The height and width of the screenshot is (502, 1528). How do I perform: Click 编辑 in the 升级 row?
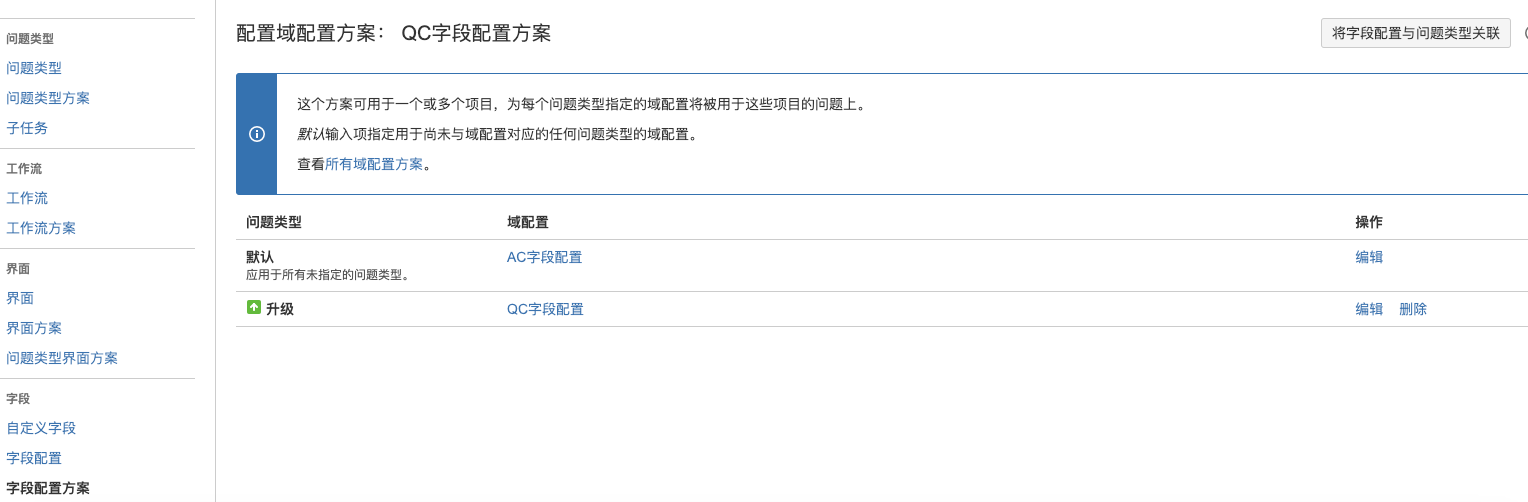pos(1369,309)
